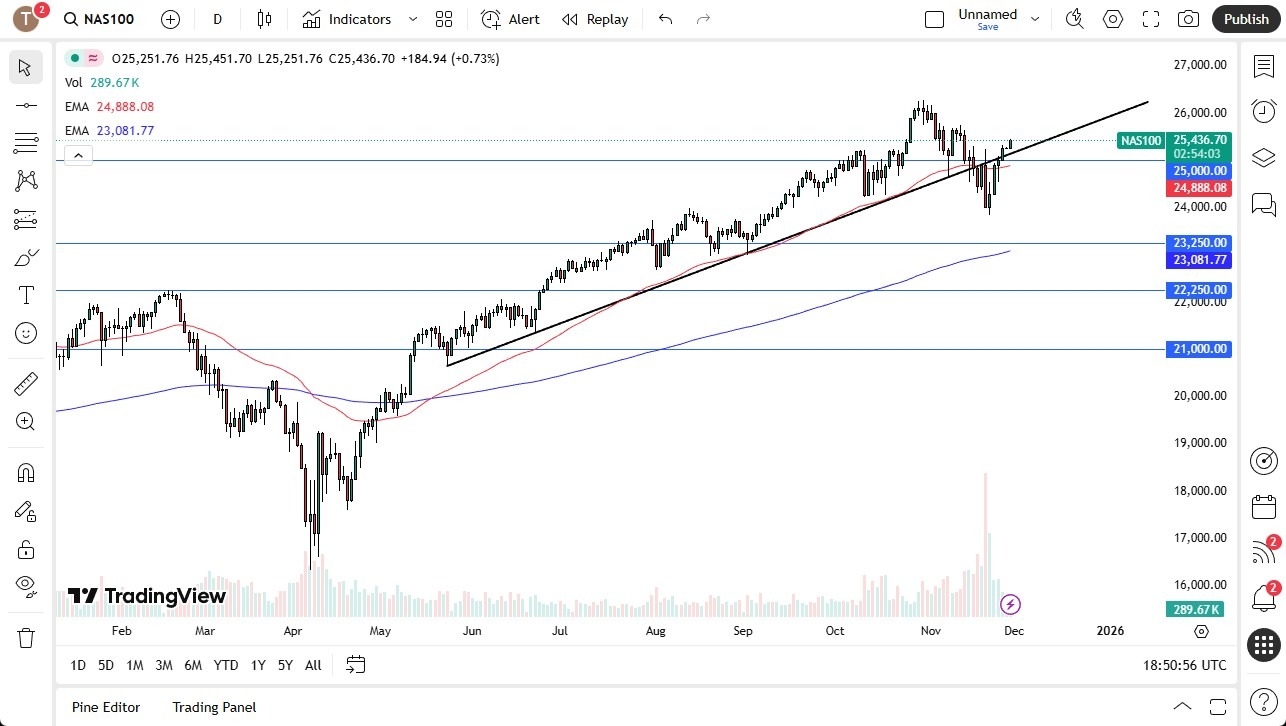Switch to the Pine Editor tab
1286x726 pixels.
point(105,707)
